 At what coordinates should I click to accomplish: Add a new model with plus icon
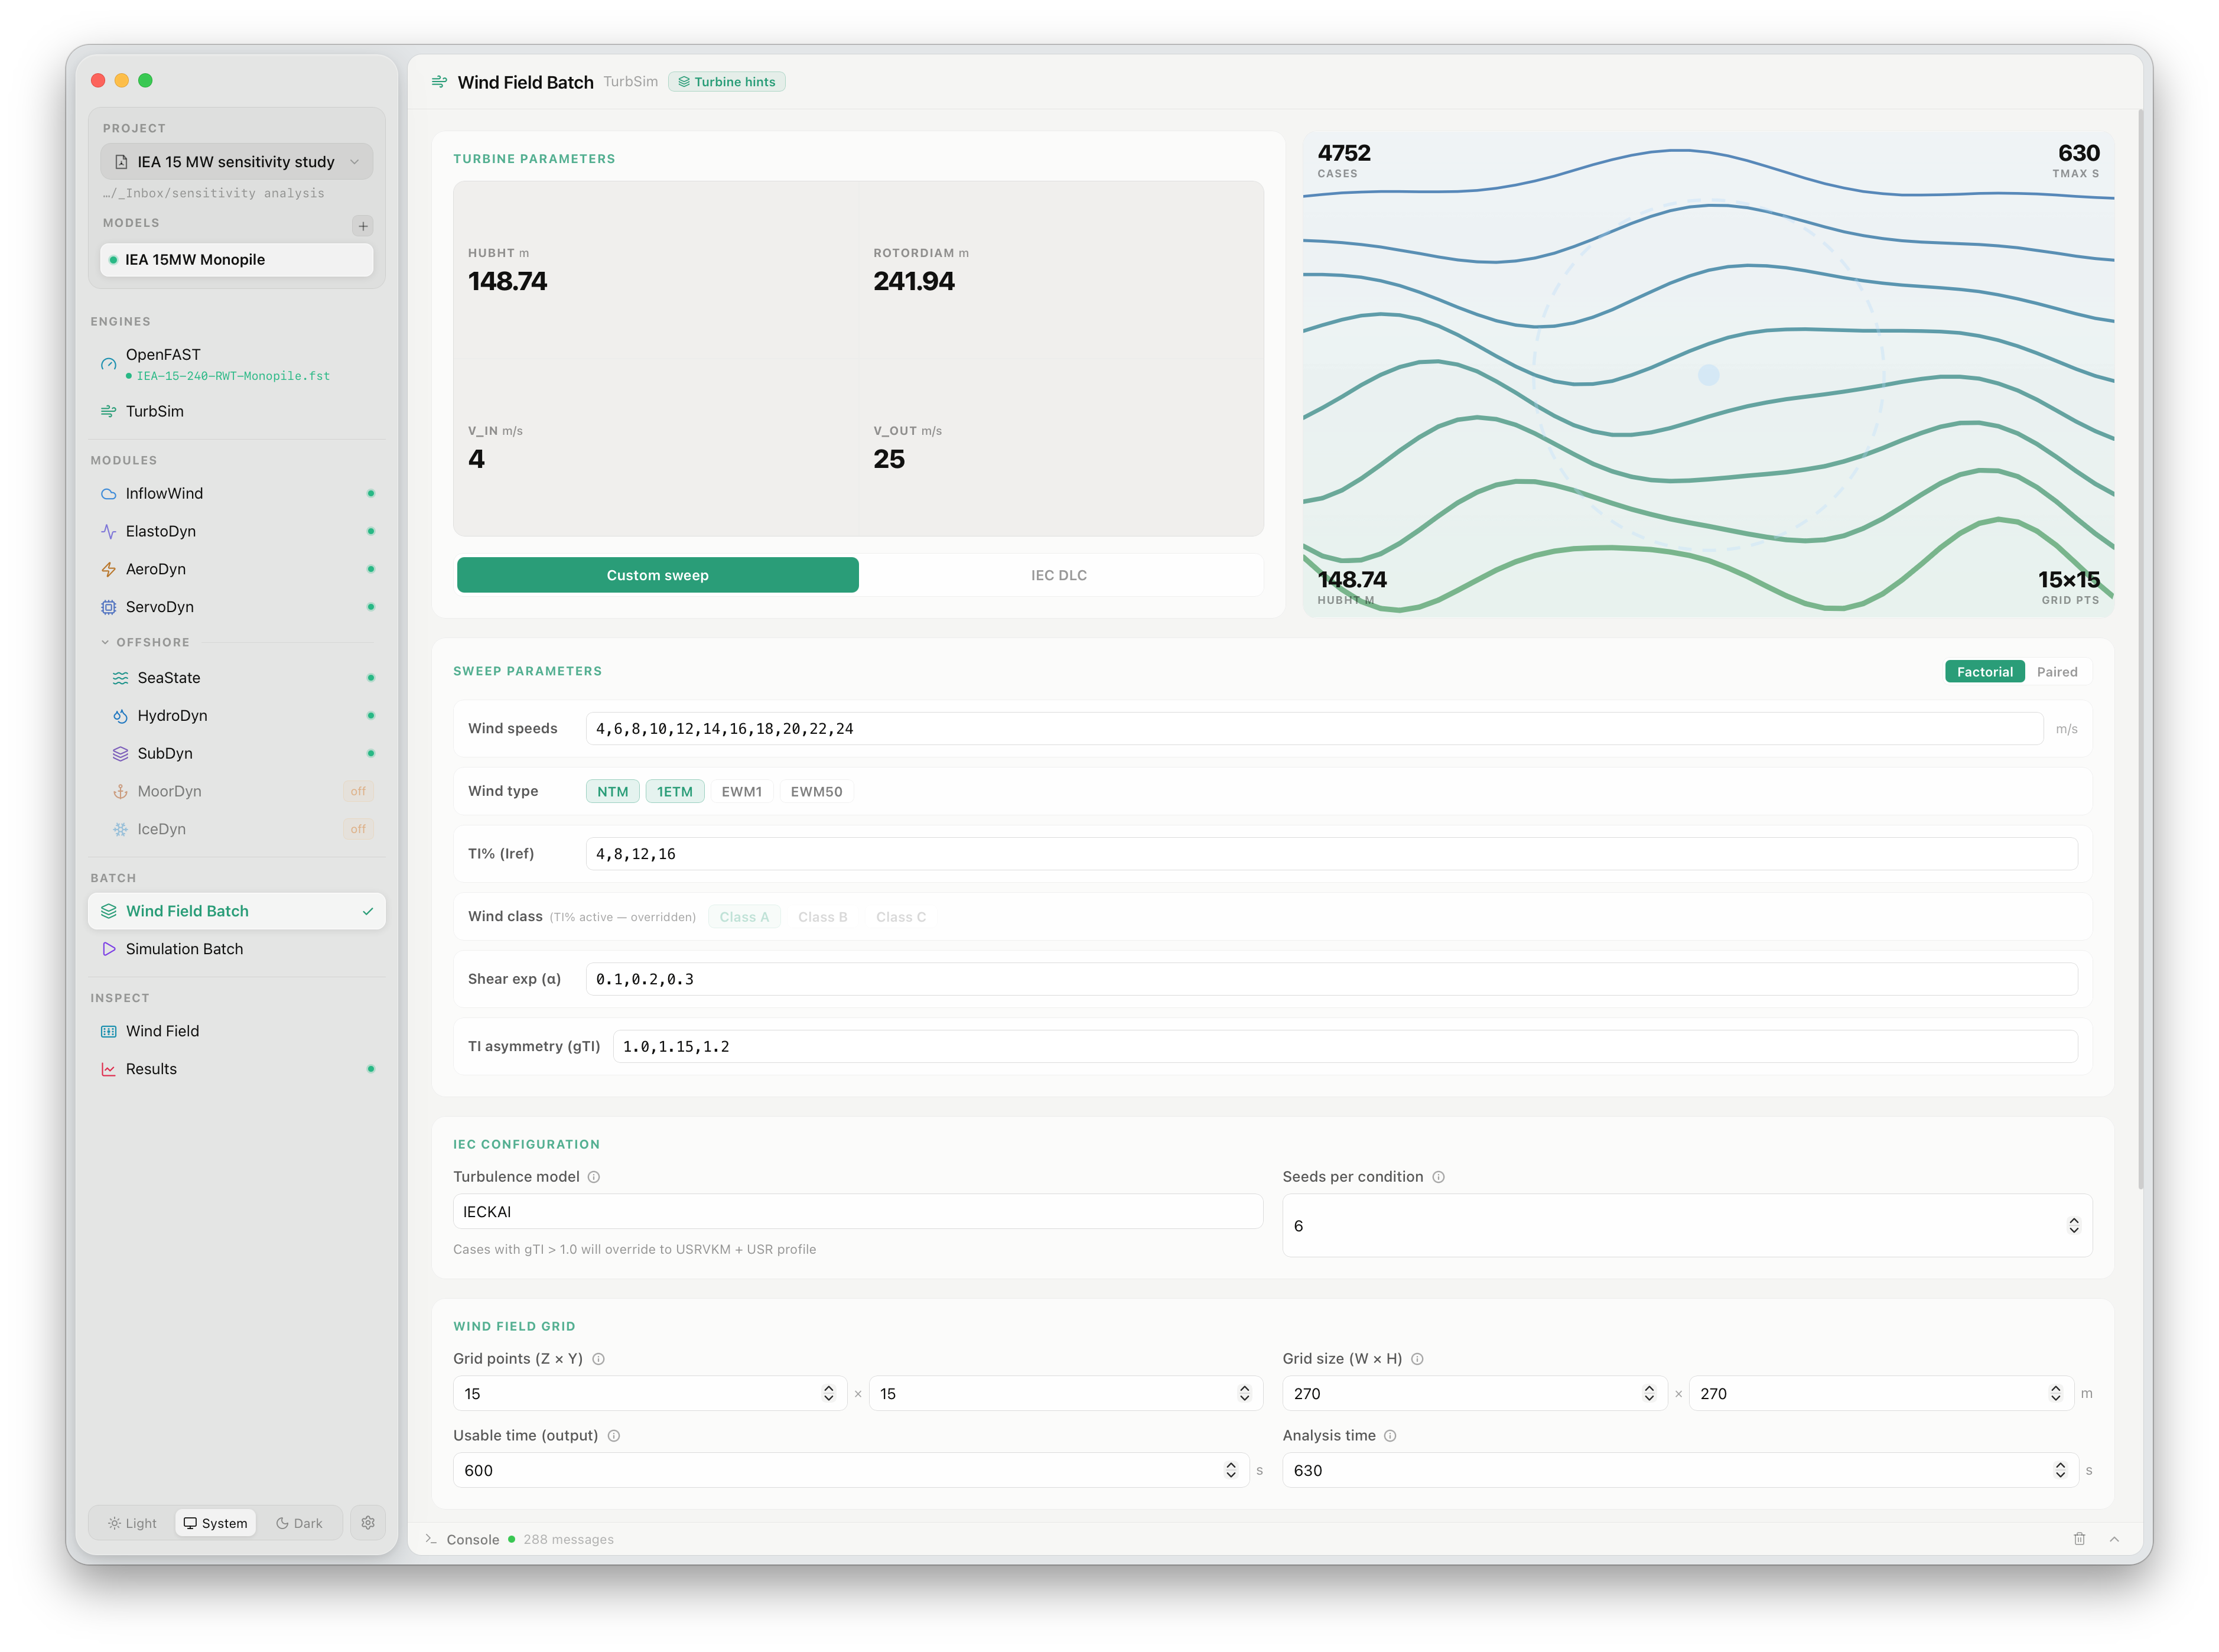point(363,225)
